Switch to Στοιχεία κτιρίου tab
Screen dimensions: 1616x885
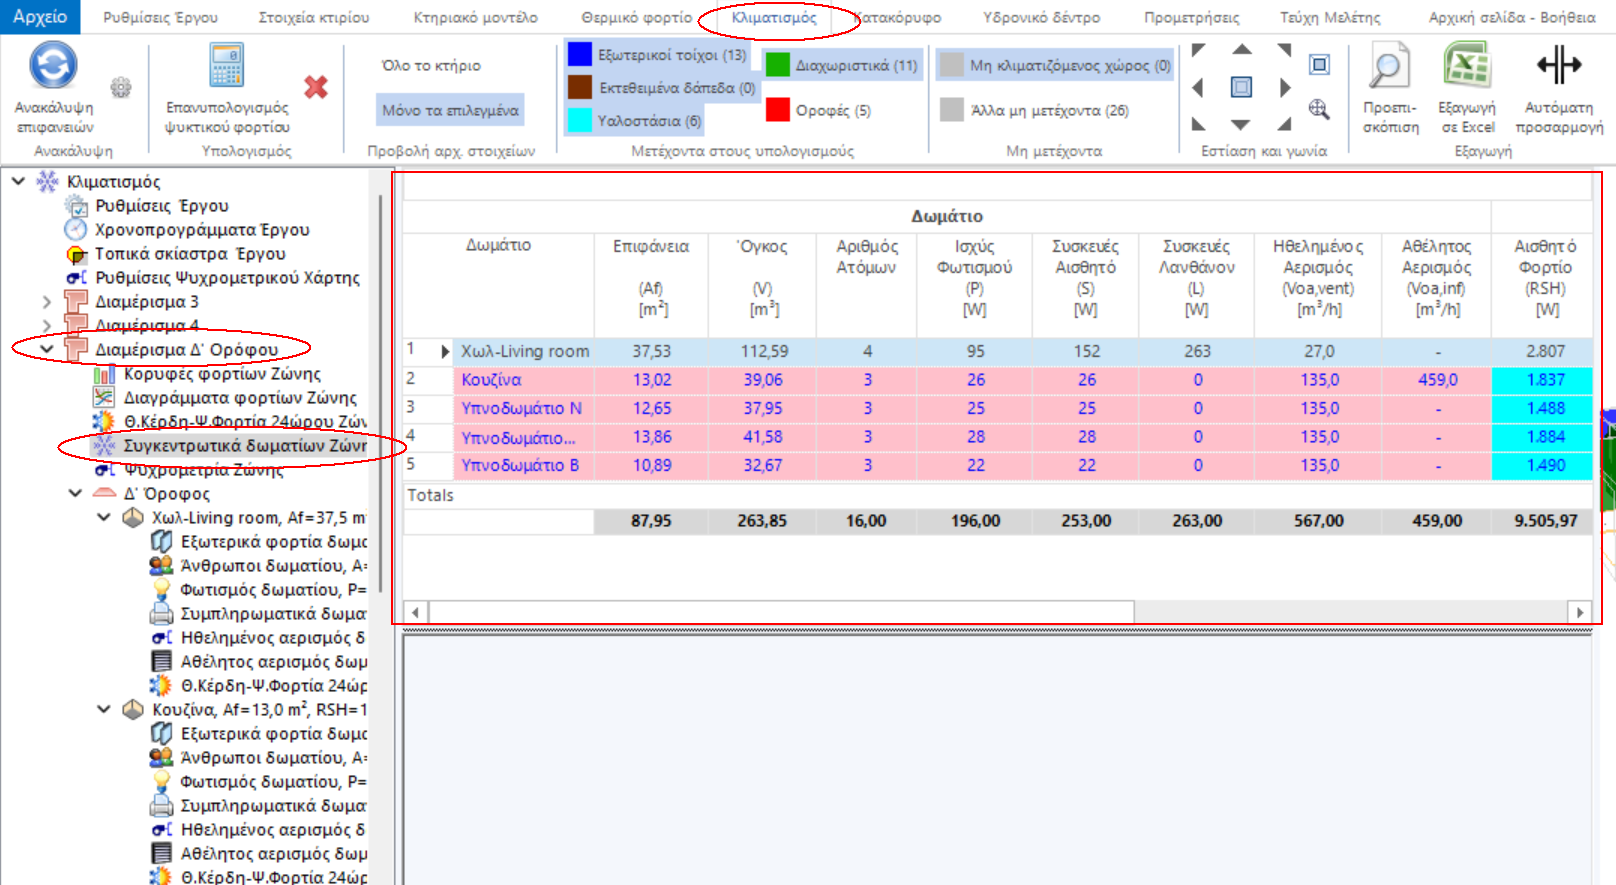click(x=314, y=18)
